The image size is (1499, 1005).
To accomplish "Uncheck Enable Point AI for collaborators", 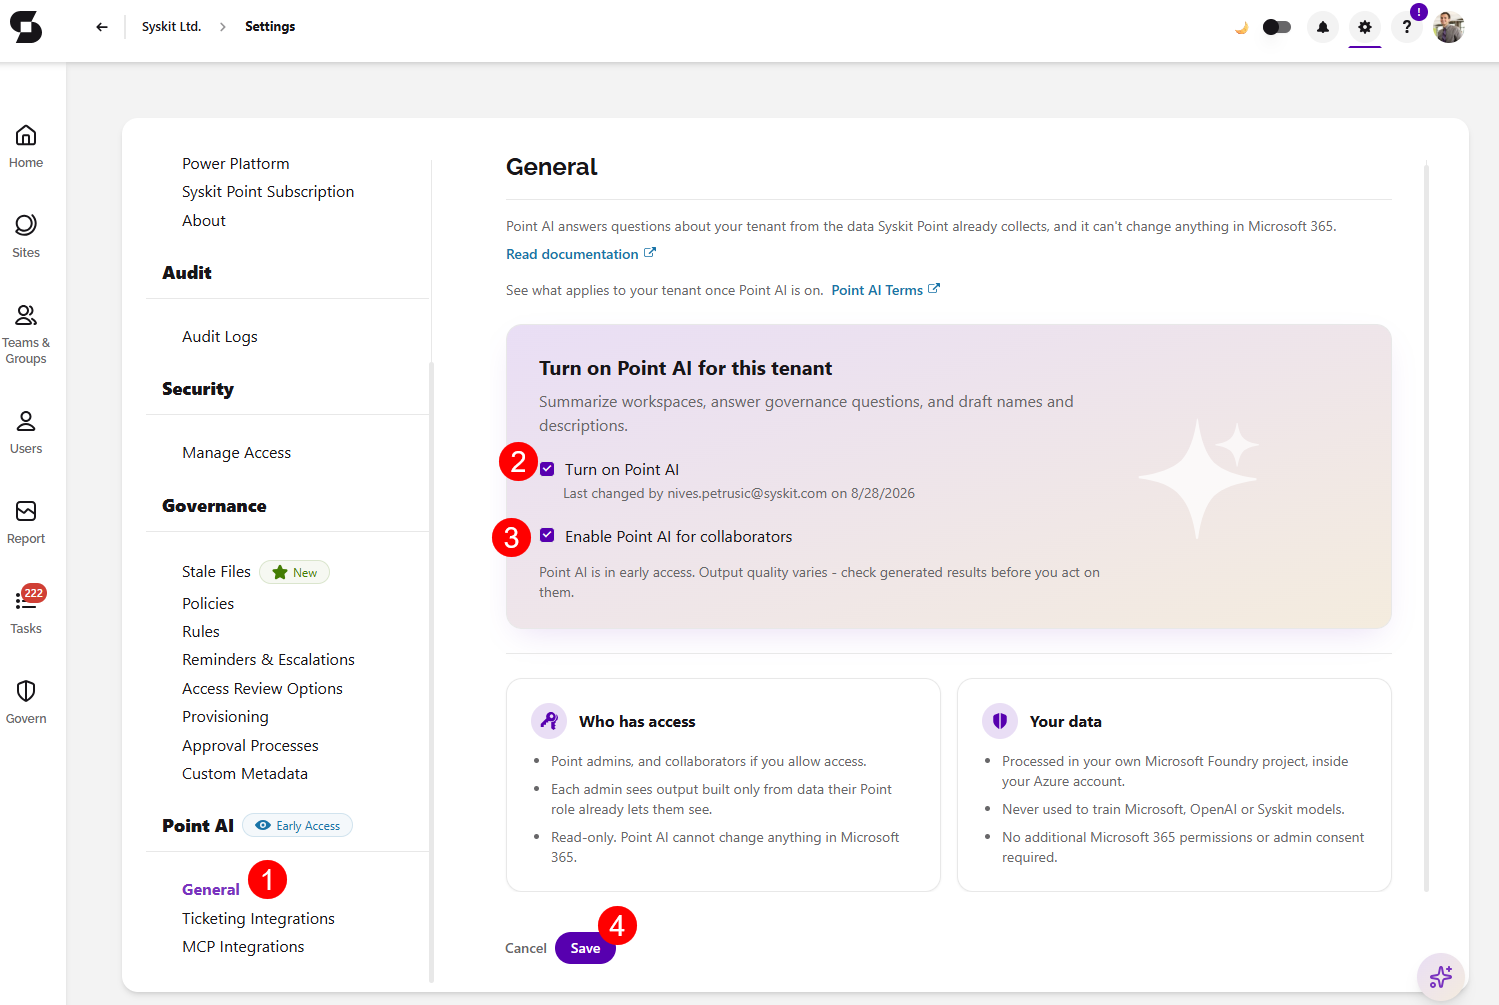I will pos(547,536).
